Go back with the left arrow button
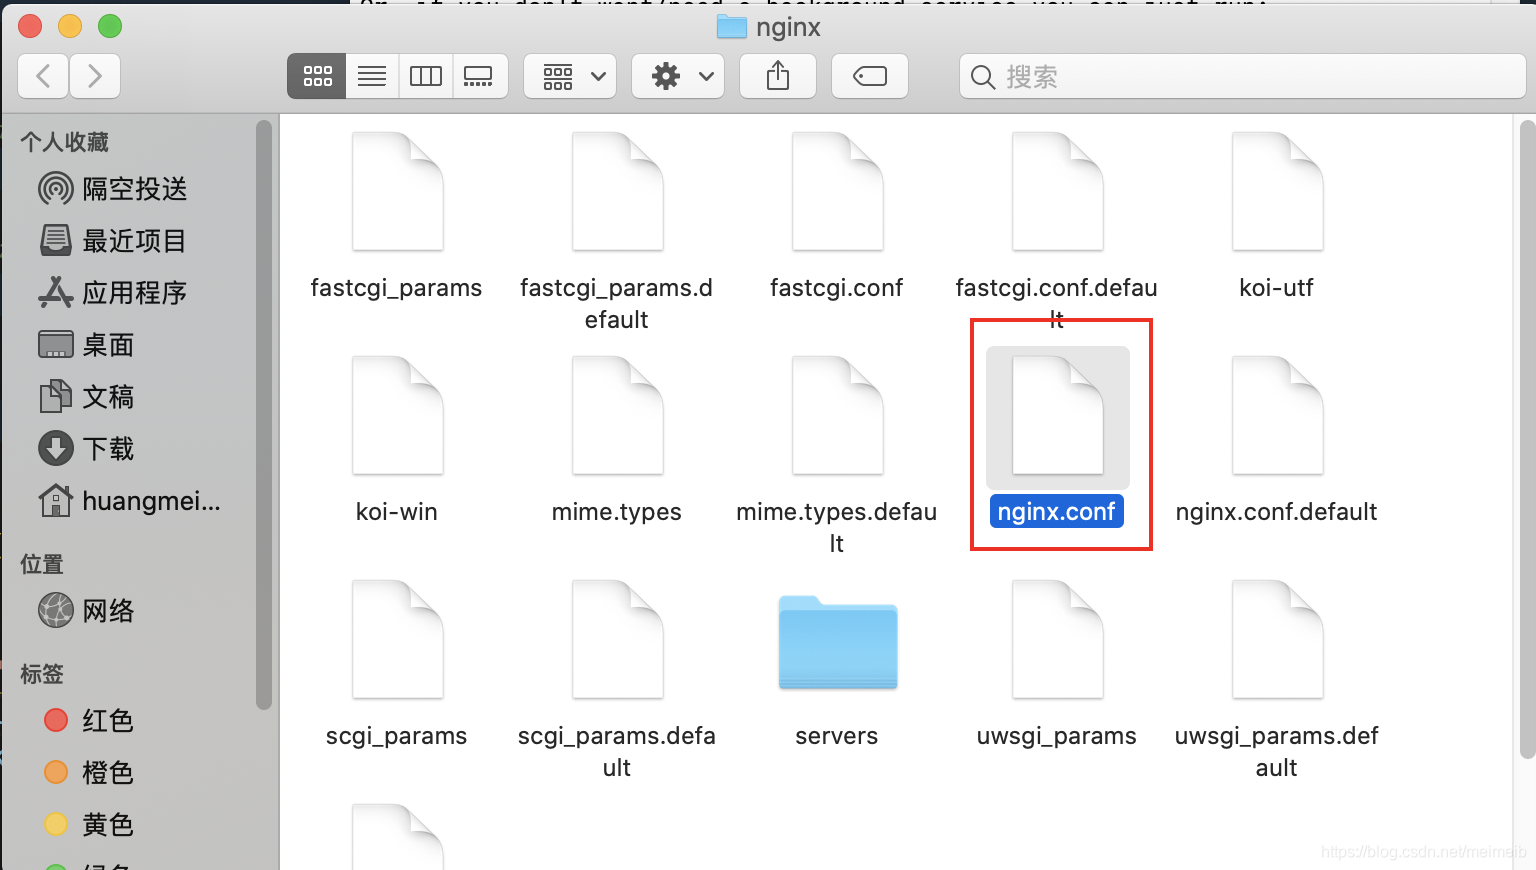This screenshot has width=1536, height=870. click(43, 76)
